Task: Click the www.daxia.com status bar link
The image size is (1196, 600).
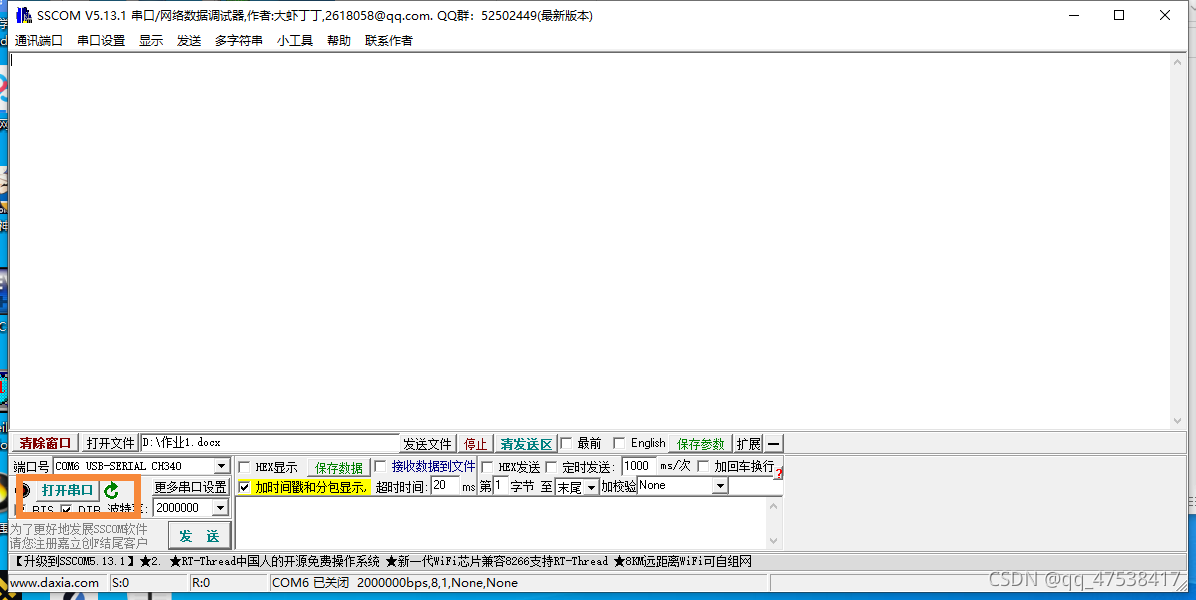Action: (x=55, y=582)
